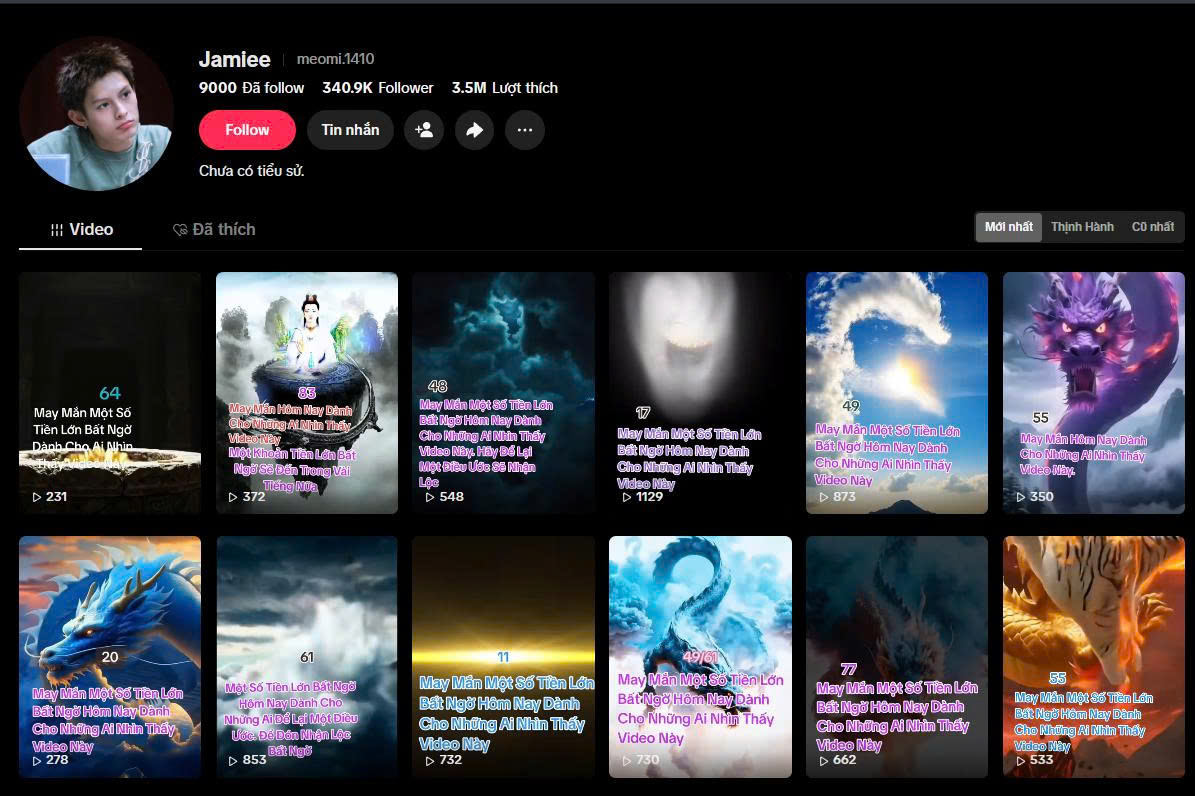Open the three-dot more options menu
The height and width of the screenshot is (796, 1195).
(524, 130)
